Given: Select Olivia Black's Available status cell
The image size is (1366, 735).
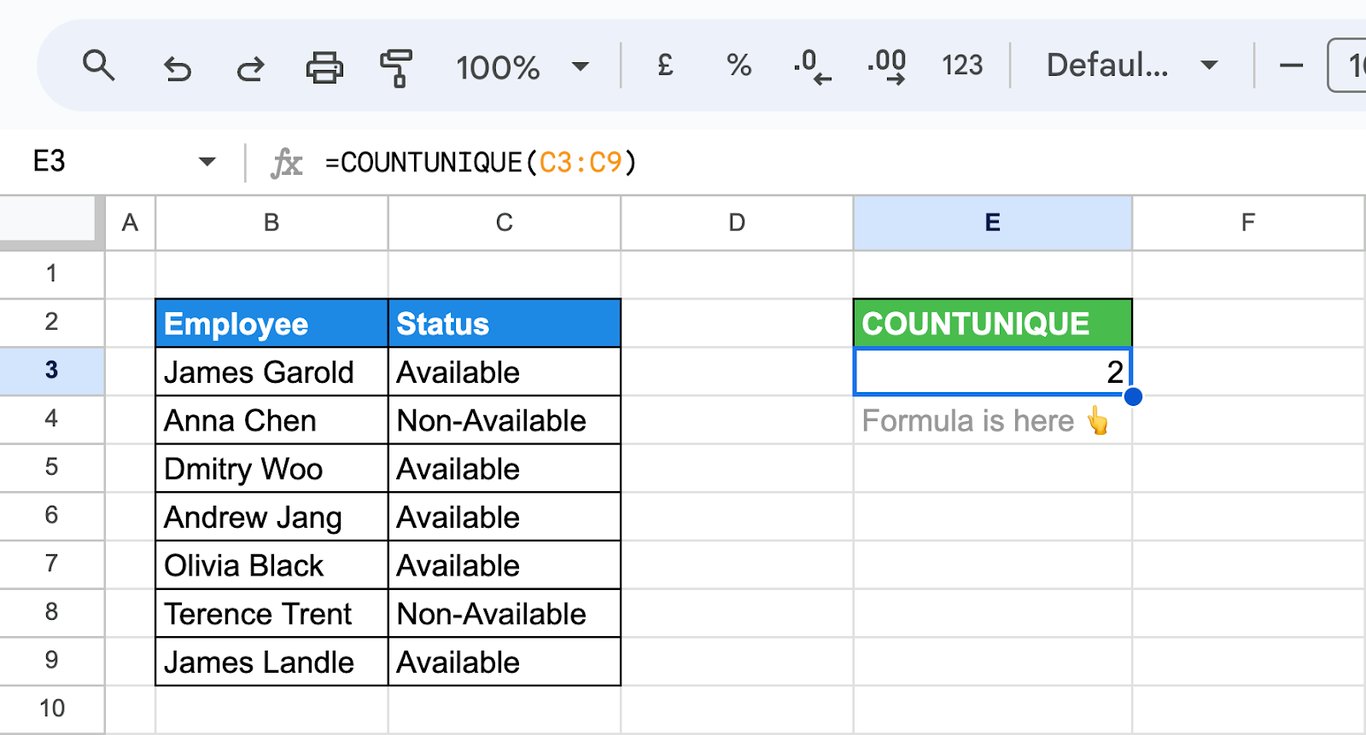Looking at the screenshot, I should point(504,565).
